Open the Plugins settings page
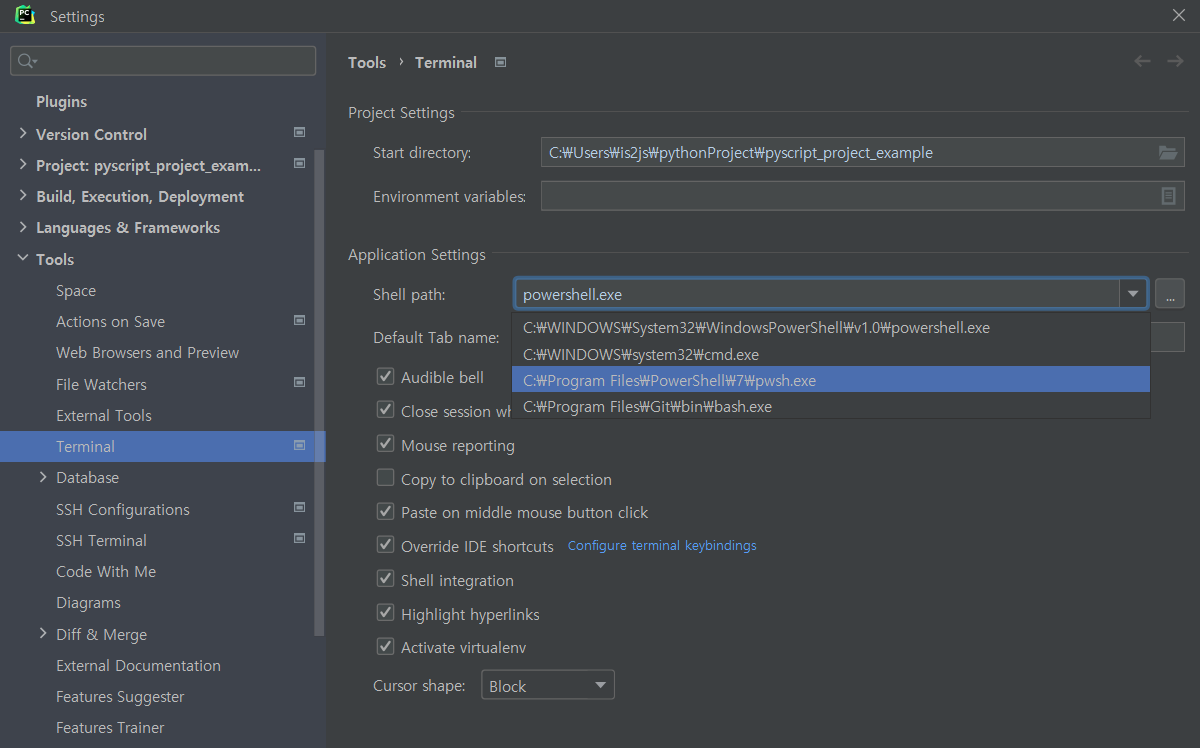This screenshot has width=1200, height=748. (x=61, y=102)
